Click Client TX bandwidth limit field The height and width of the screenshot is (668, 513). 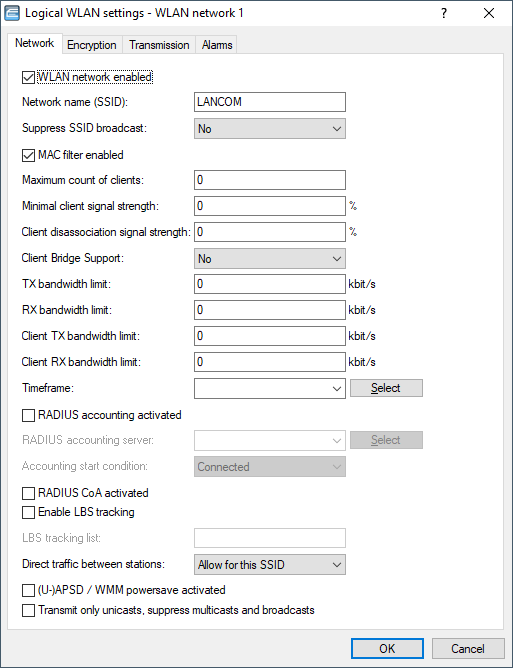pyautogui.click(x=270, y=336)
